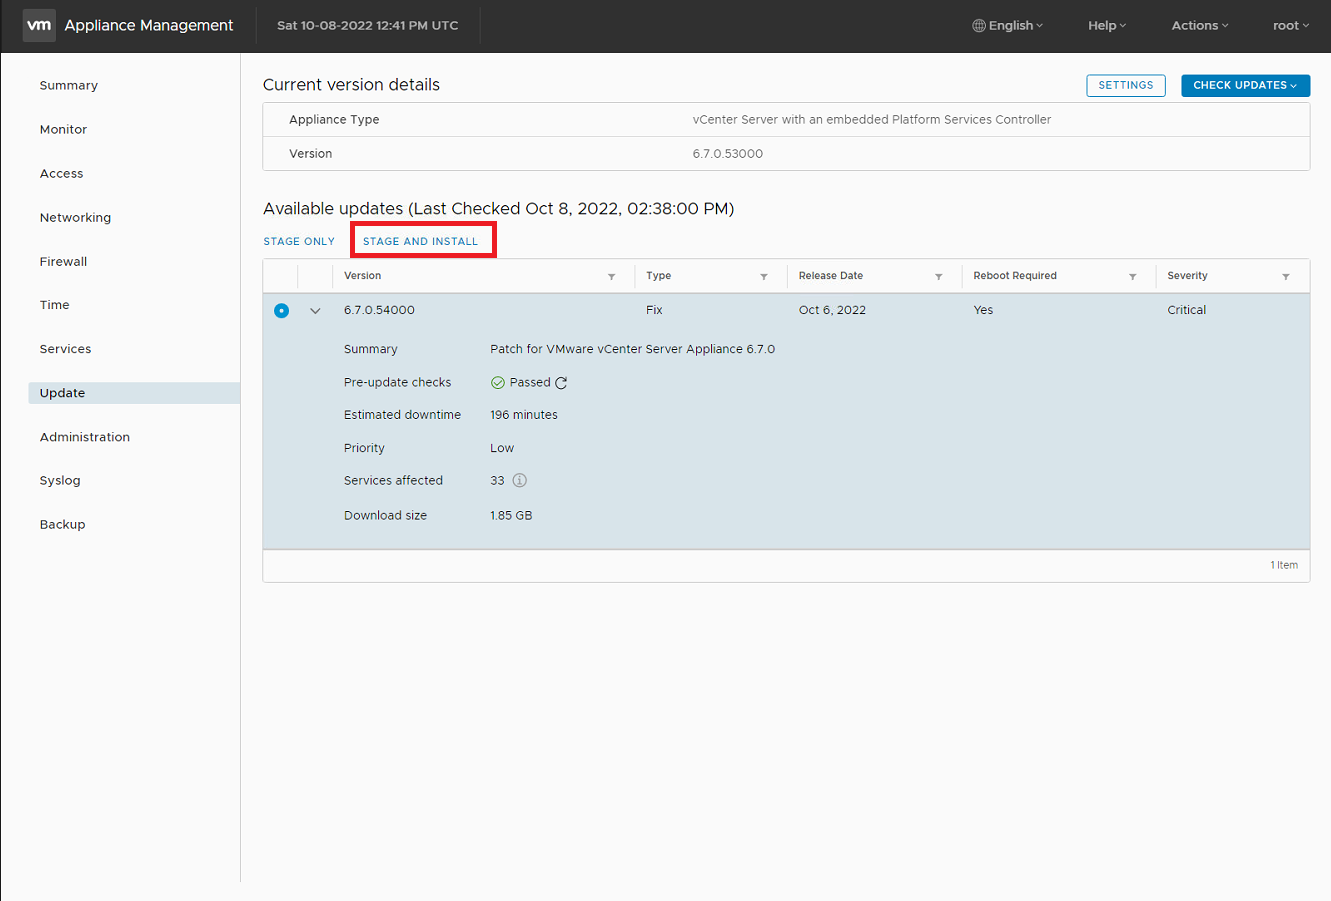Sort by Reboot Required column header
The image size is (1331, 901).
(x=1015, y=276)
